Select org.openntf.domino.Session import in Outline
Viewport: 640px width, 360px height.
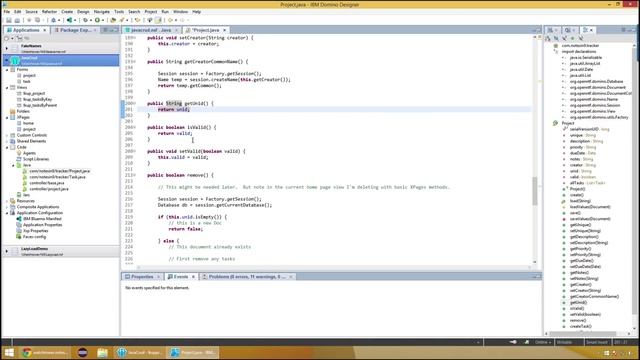[595, 105]
